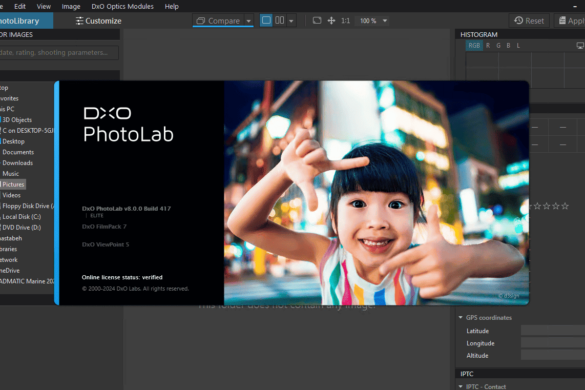The image size is (585, 390).
Task: Select Downloads folder
Action: (18, 163)
